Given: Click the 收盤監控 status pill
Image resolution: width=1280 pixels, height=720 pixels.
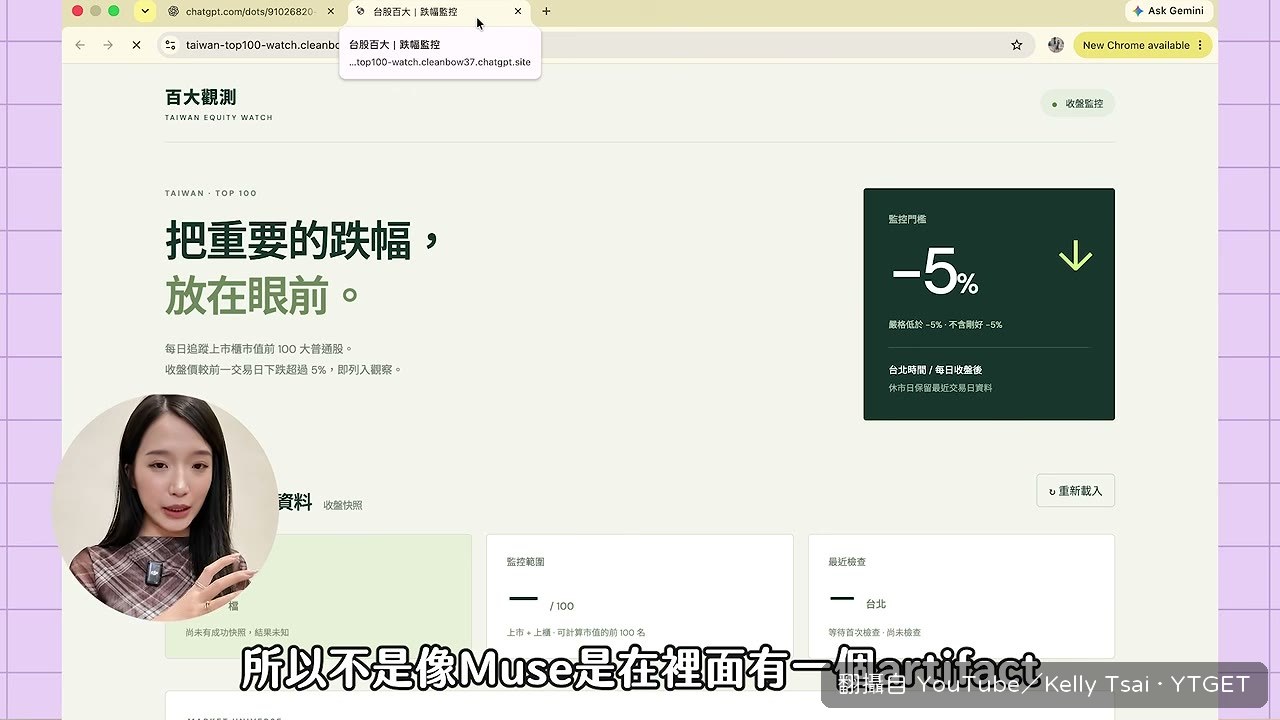Looking at the screenshot, I should 1078,104.
